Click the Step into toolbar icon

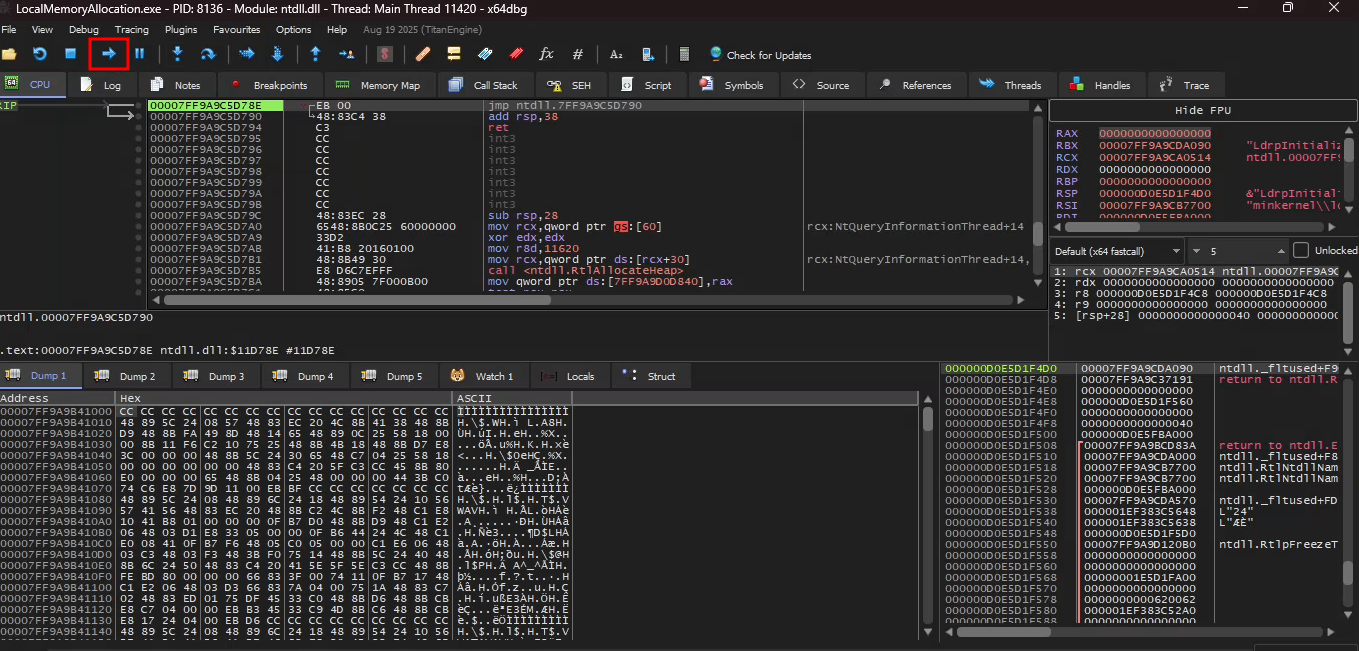pos(177,53)
